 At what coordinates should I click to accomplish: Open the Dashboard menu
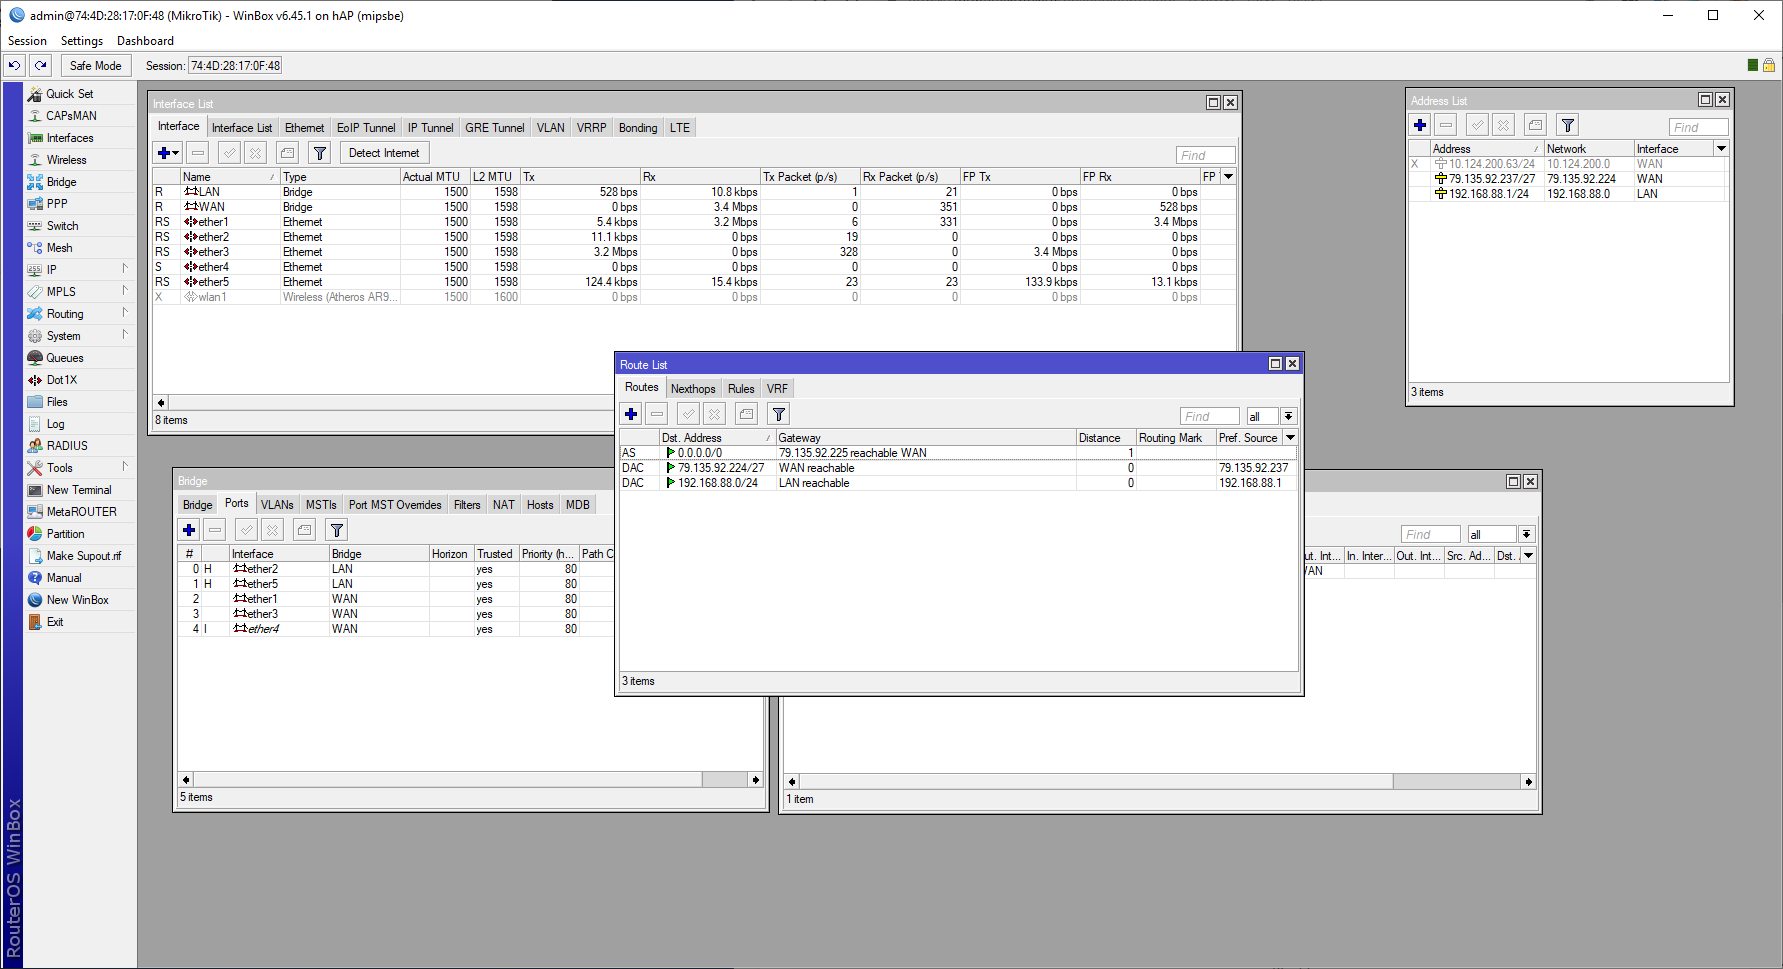pyautogui.click(x=145, y=41)
